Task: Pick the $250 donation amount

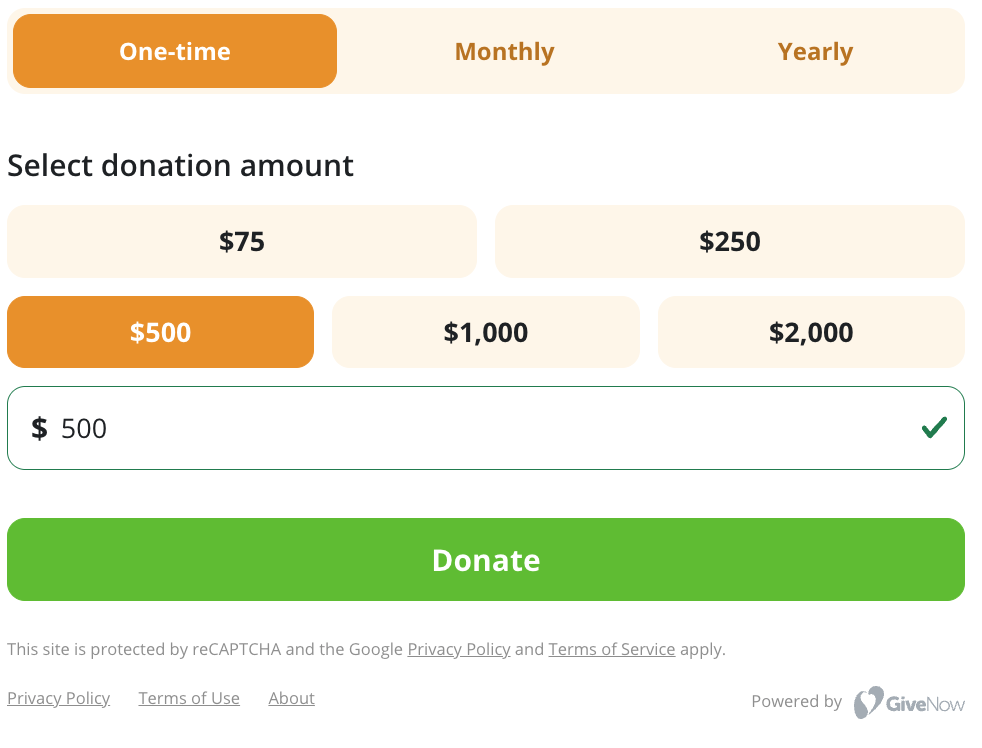Action: [x=730, y=241]
